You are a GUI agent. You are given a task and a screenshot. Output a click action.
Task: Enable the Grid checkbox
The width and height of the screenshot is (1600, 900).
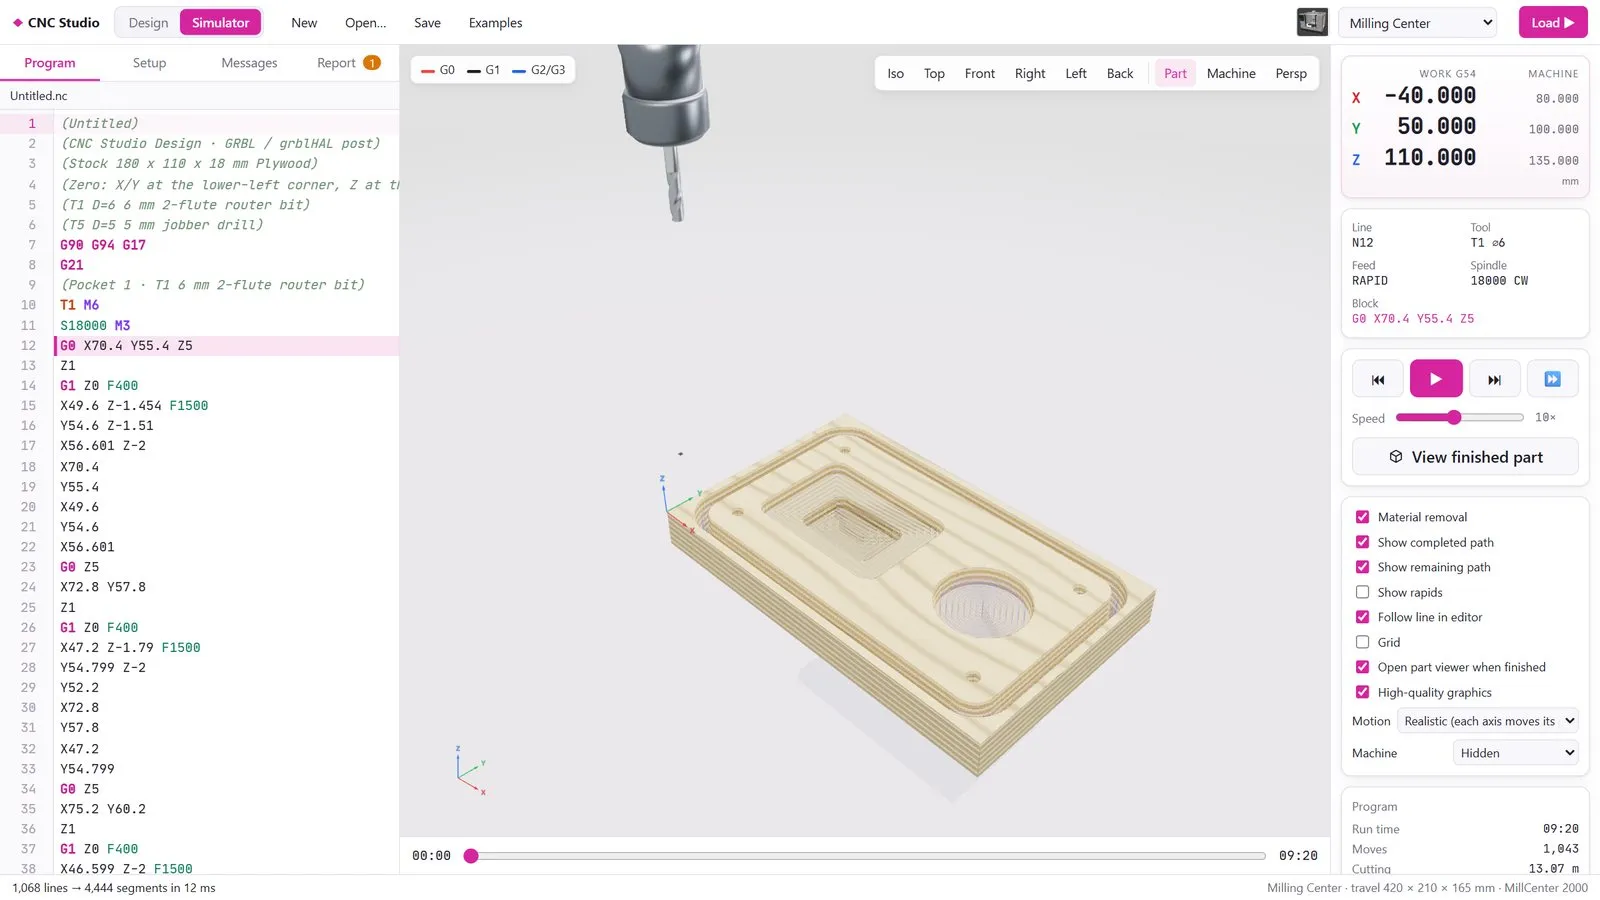coord(1362,642)
